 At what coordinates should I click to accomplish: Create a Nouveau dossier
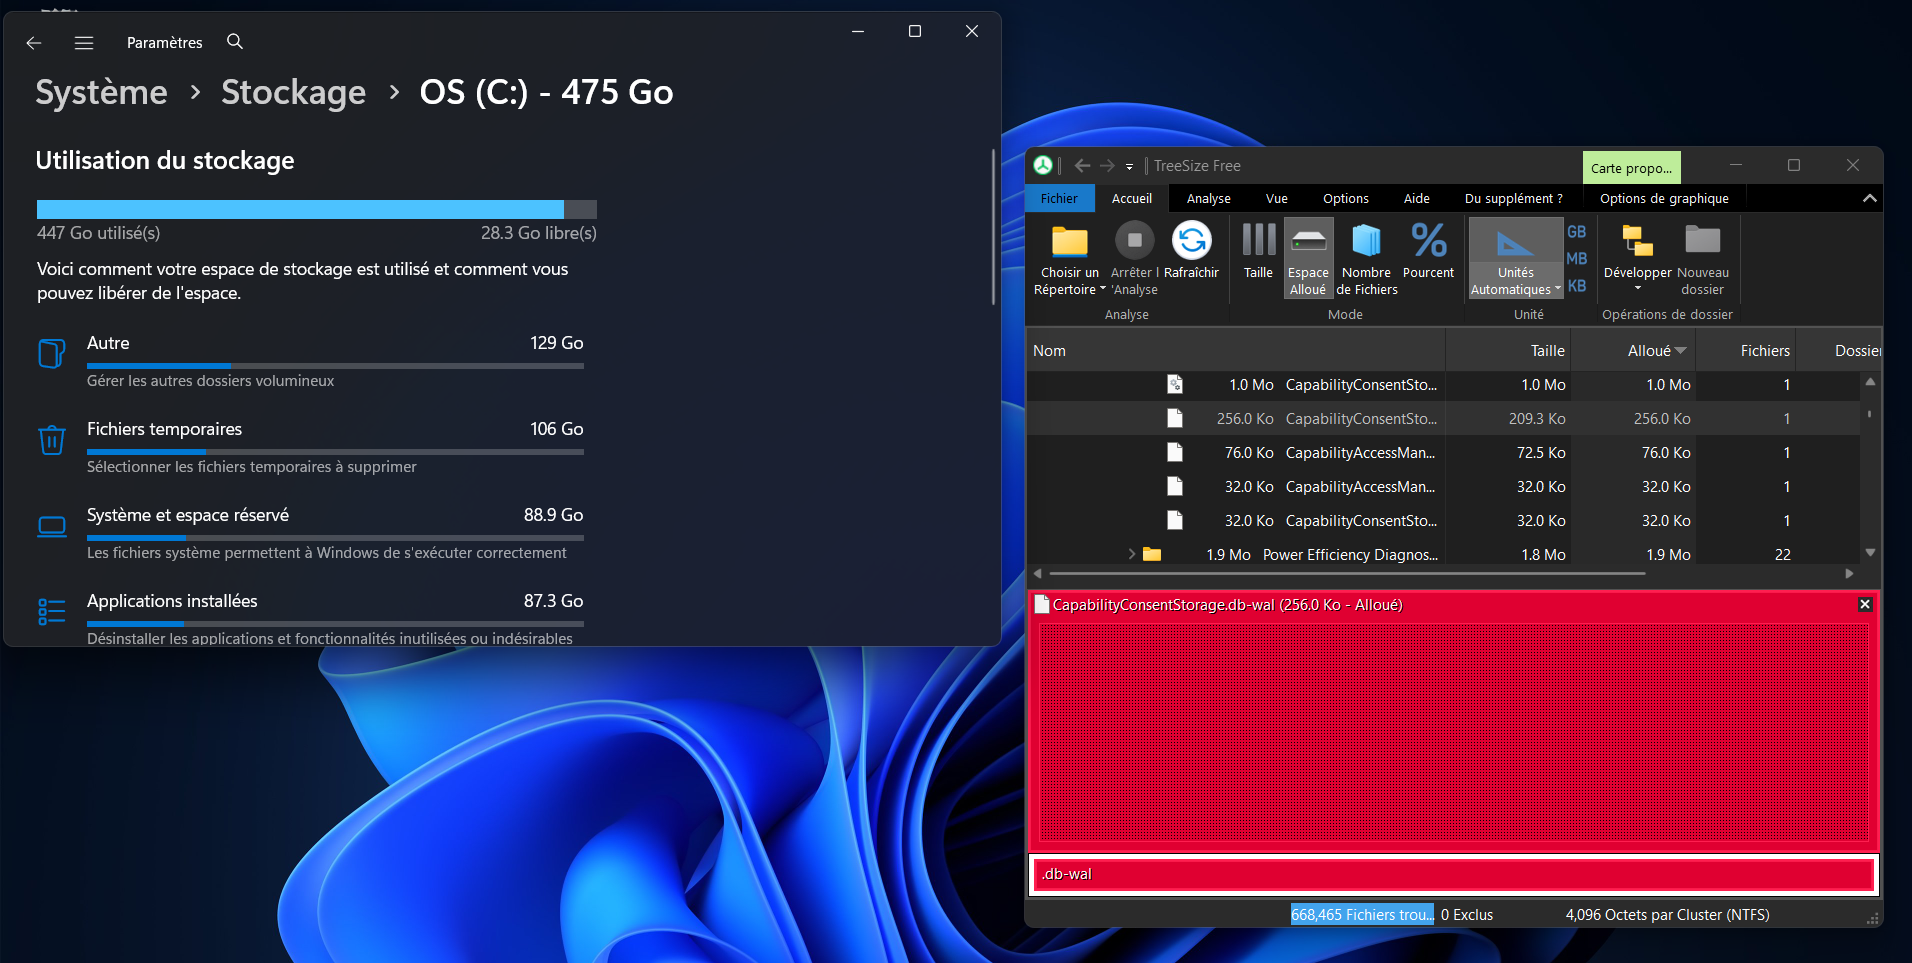tap(1703, 258)
